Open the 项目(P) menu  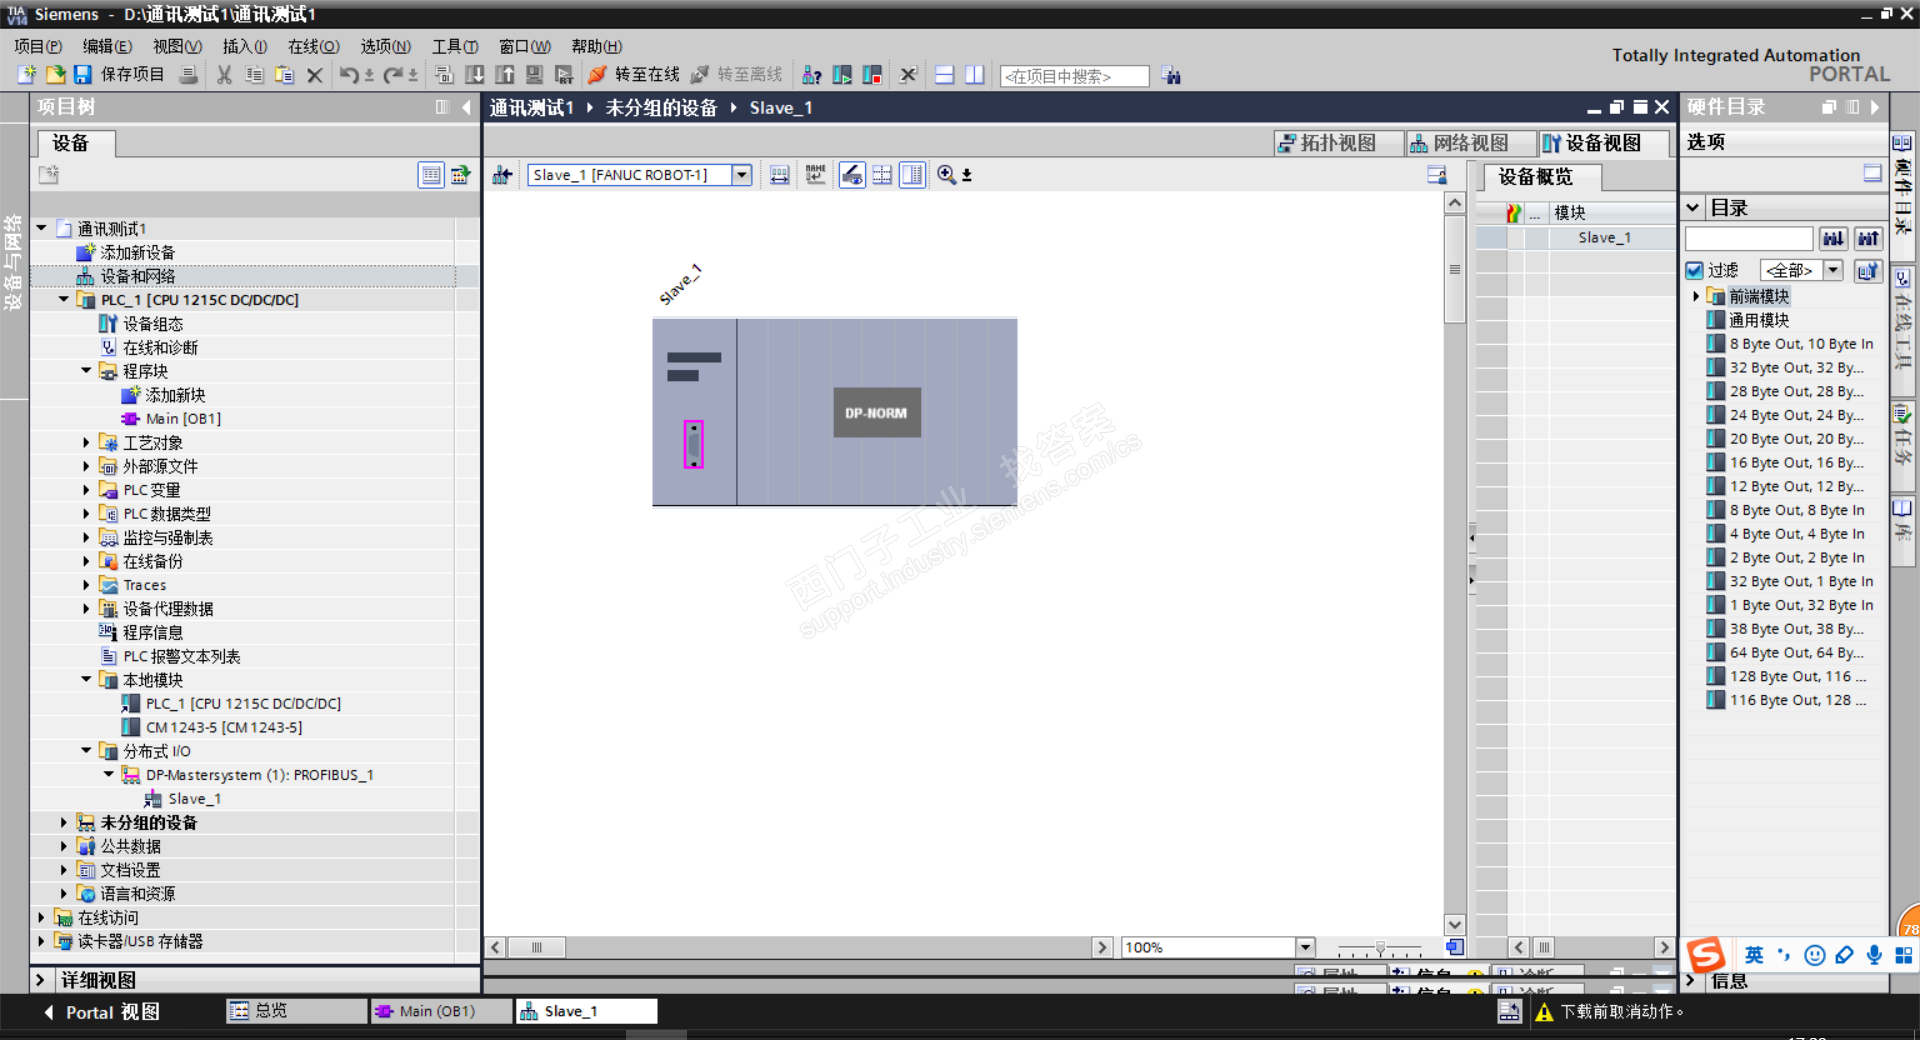38,46
